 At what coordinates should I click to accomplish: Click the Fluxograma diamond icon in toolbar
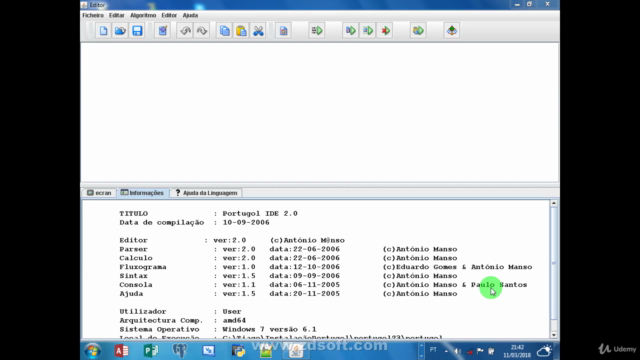452,31
